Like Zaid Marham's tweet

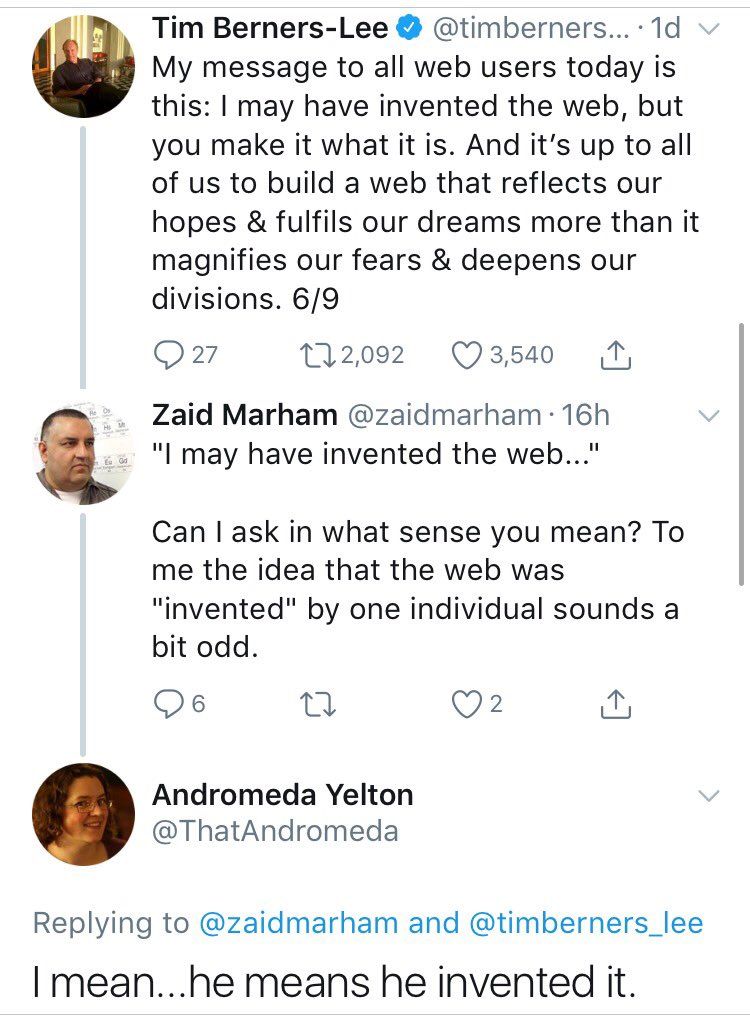coord(467,704)
